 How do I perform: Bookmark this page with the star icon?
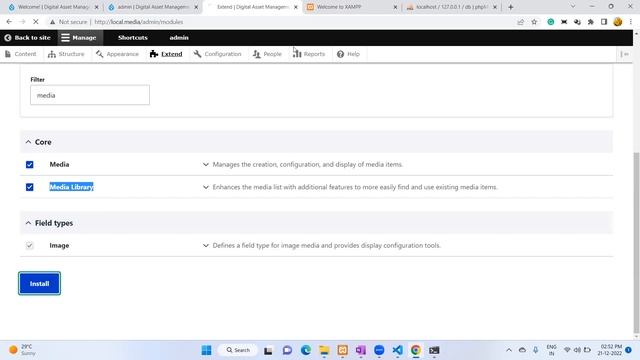(x=534, y=22)
